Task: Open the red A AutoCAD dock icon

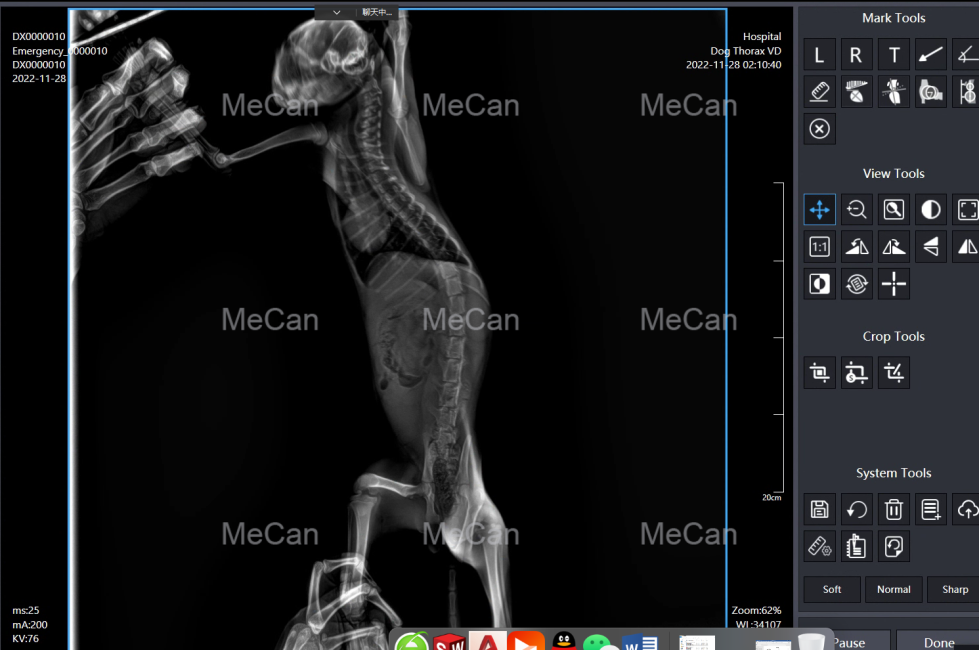Action: pyautogui.click(x=488, y=641)
